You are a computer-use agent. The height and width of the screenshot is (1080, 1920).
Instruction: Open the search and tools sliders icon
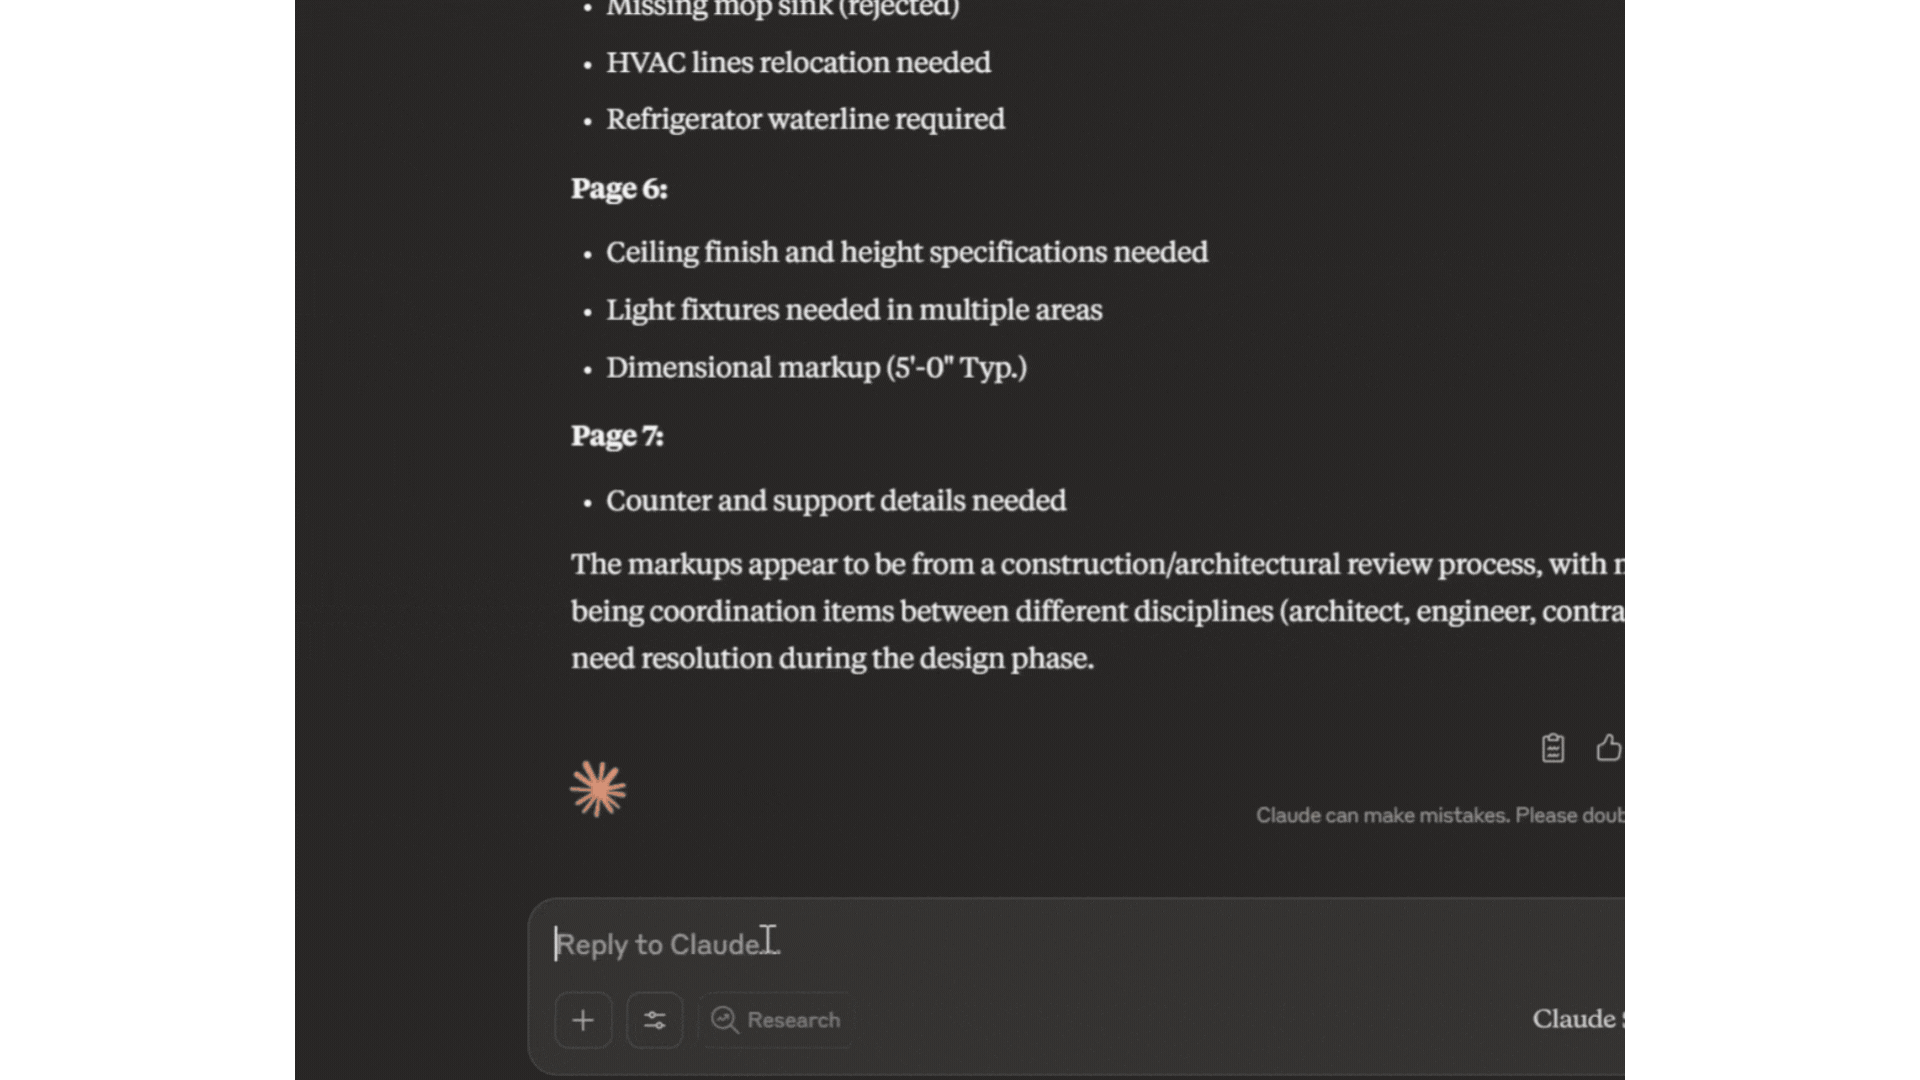(655, 1020)
